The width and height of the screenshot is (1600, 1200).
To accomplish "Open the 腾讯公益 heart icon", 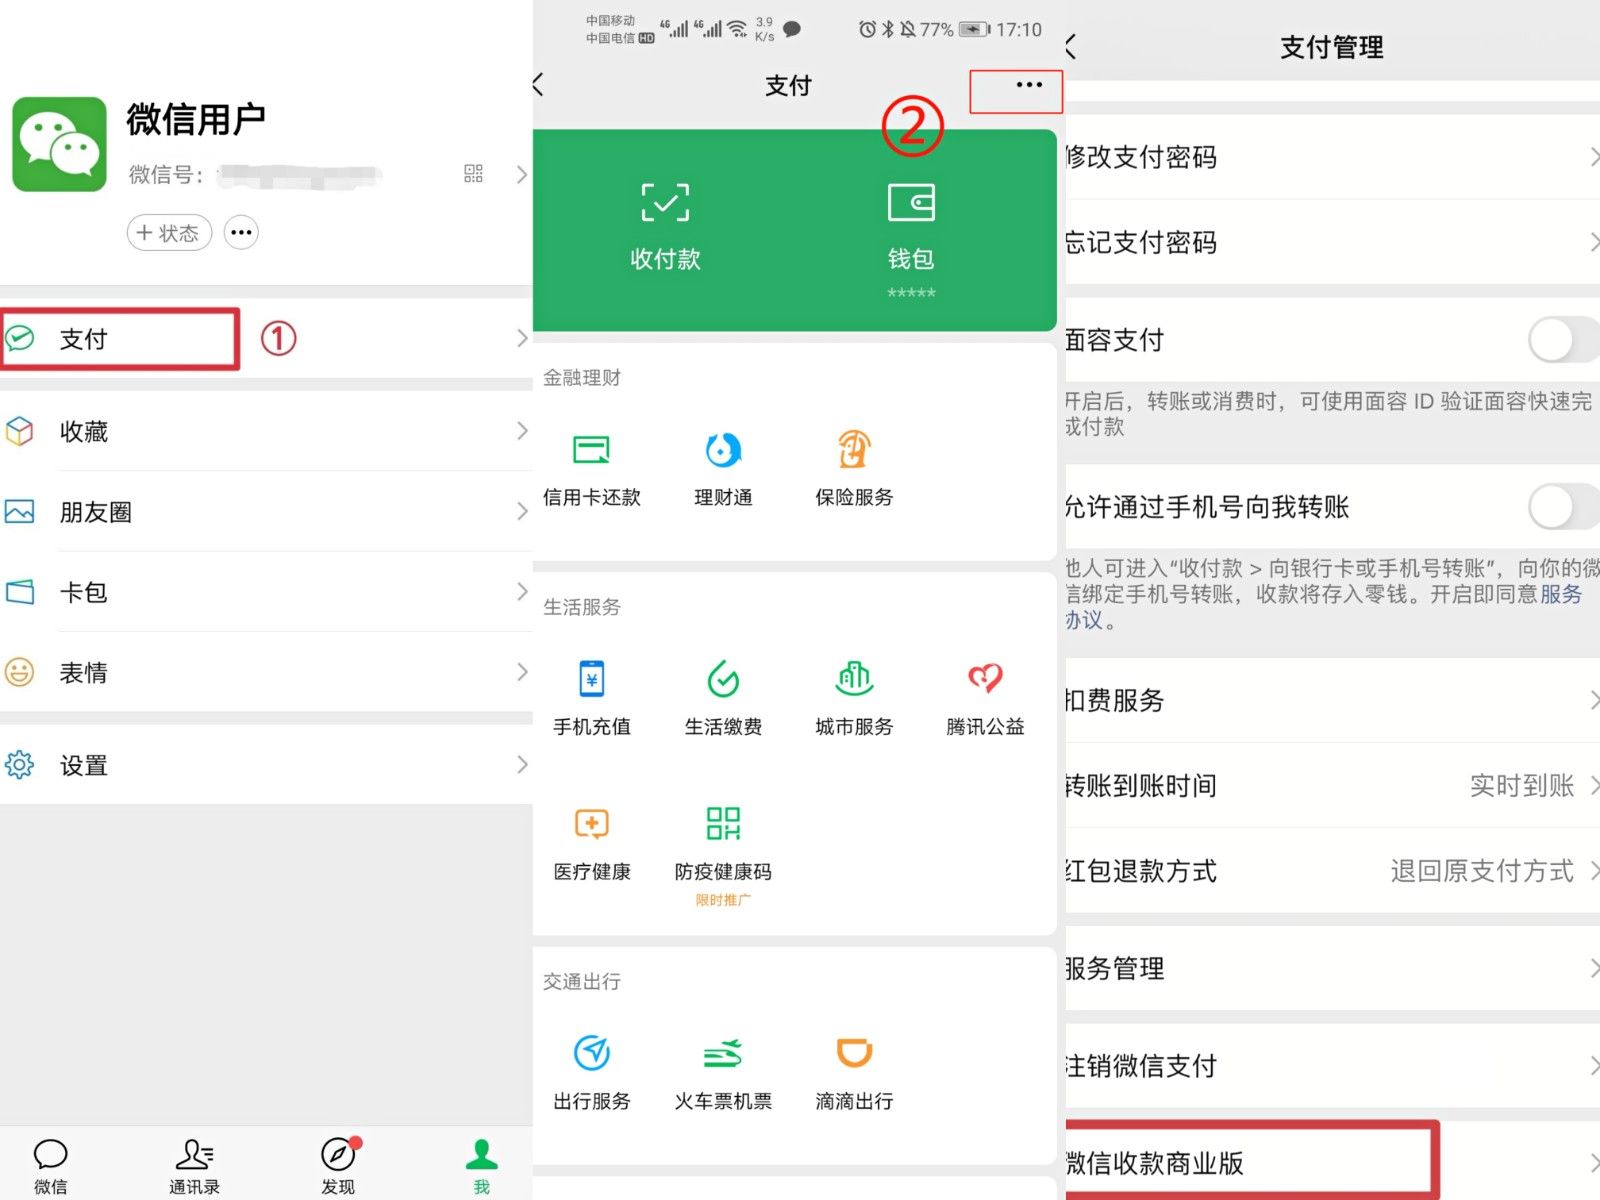I will pos(985,679).
